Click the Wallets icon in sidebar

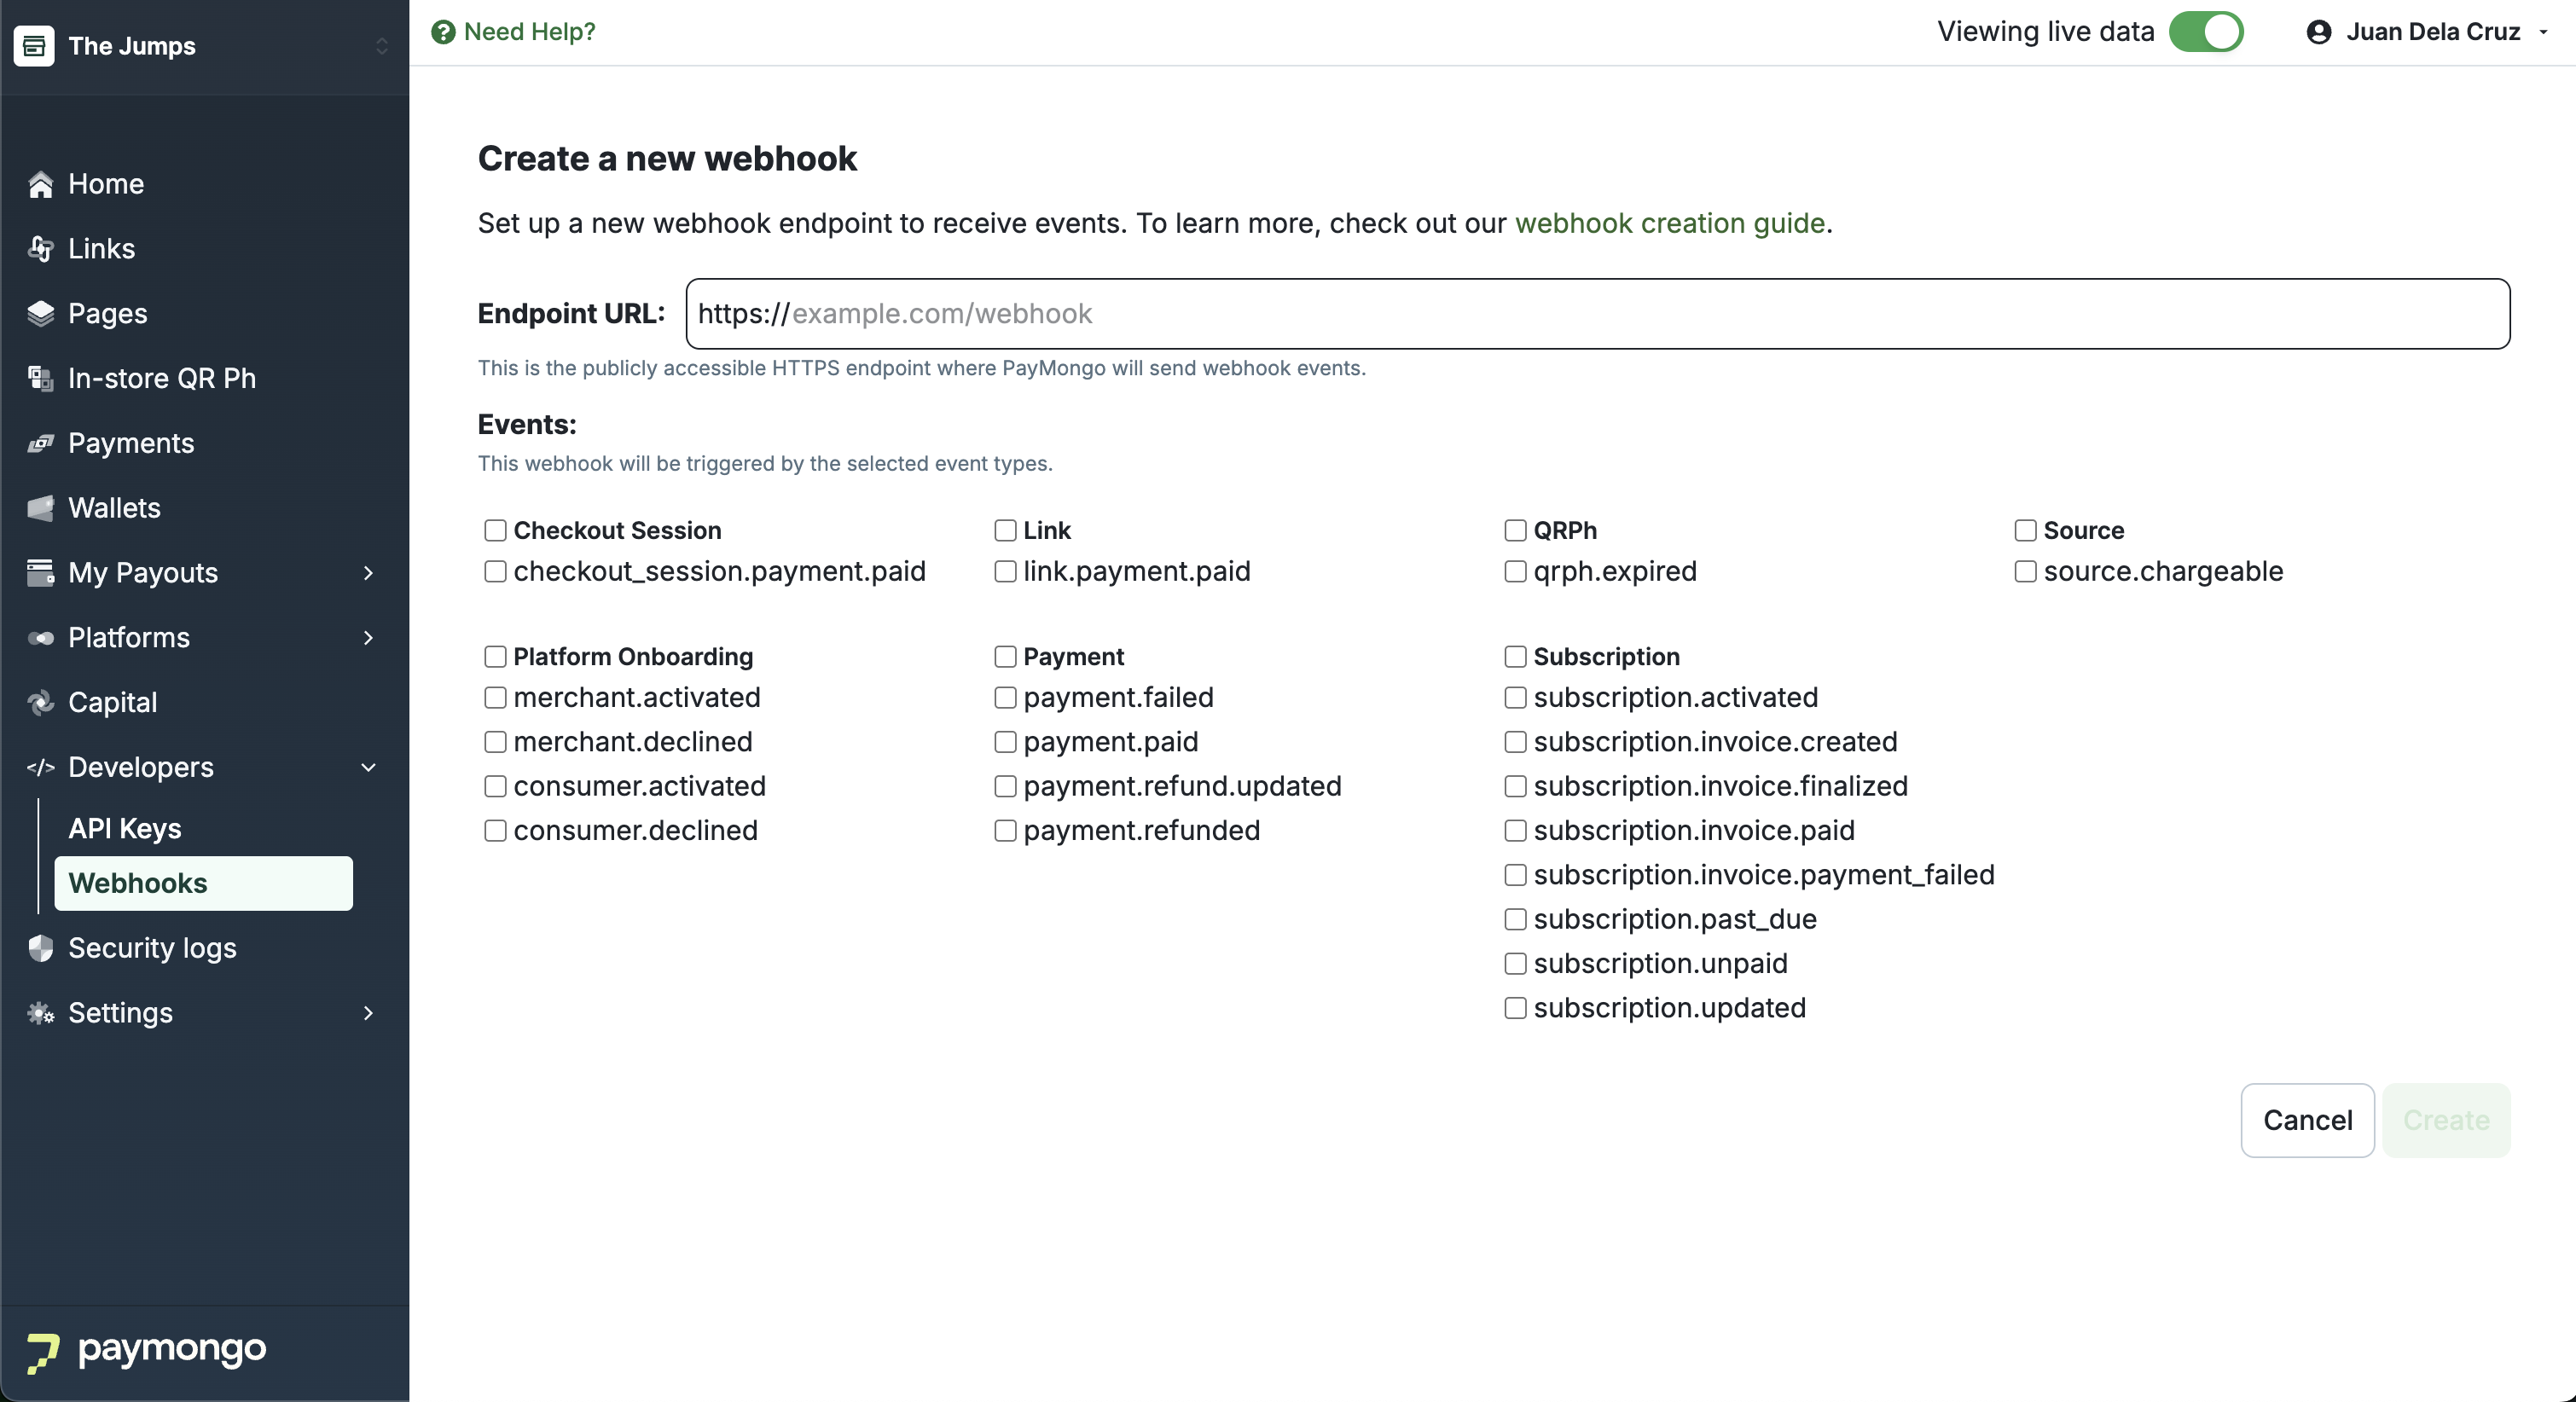click(40, 508)
